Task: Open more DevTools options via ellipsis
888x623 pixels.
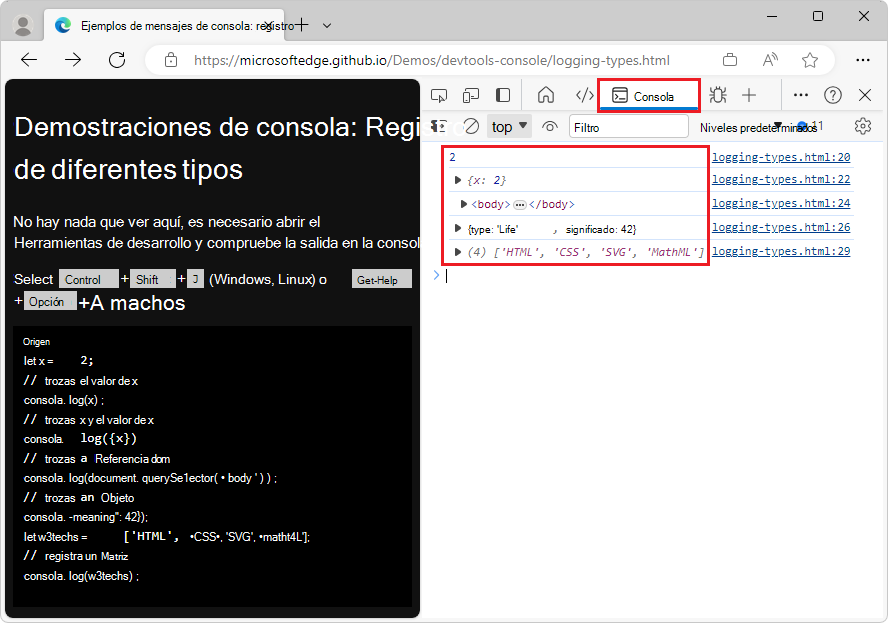Action: click(800, 95)
